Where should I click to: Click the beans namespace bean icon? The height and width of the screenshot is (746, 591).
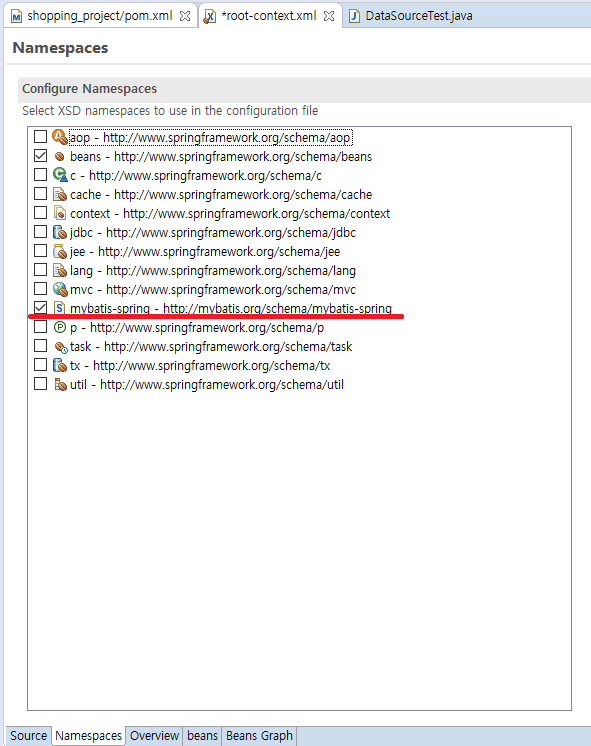point(59,156)
